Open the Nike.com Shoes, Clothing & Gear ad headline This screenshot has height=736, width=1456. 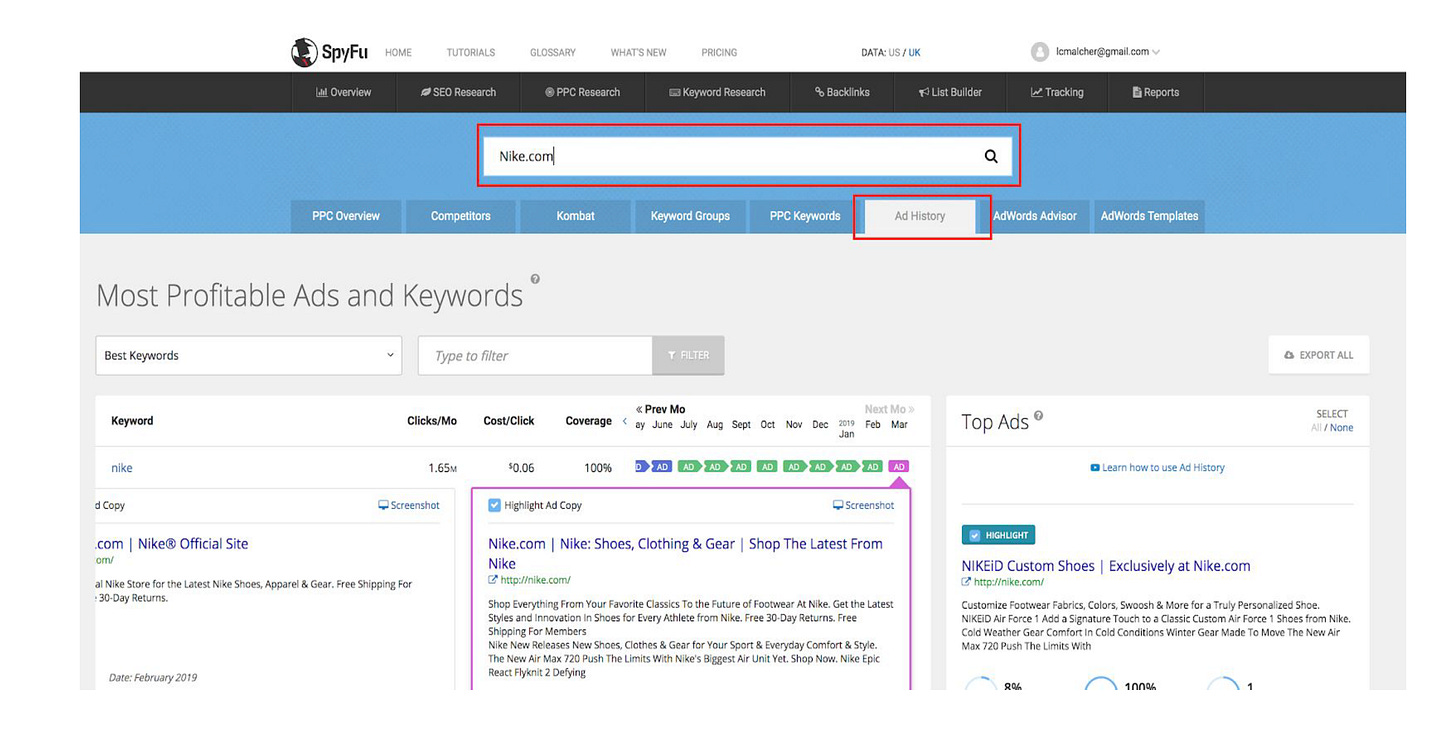(x=686, y=553)
